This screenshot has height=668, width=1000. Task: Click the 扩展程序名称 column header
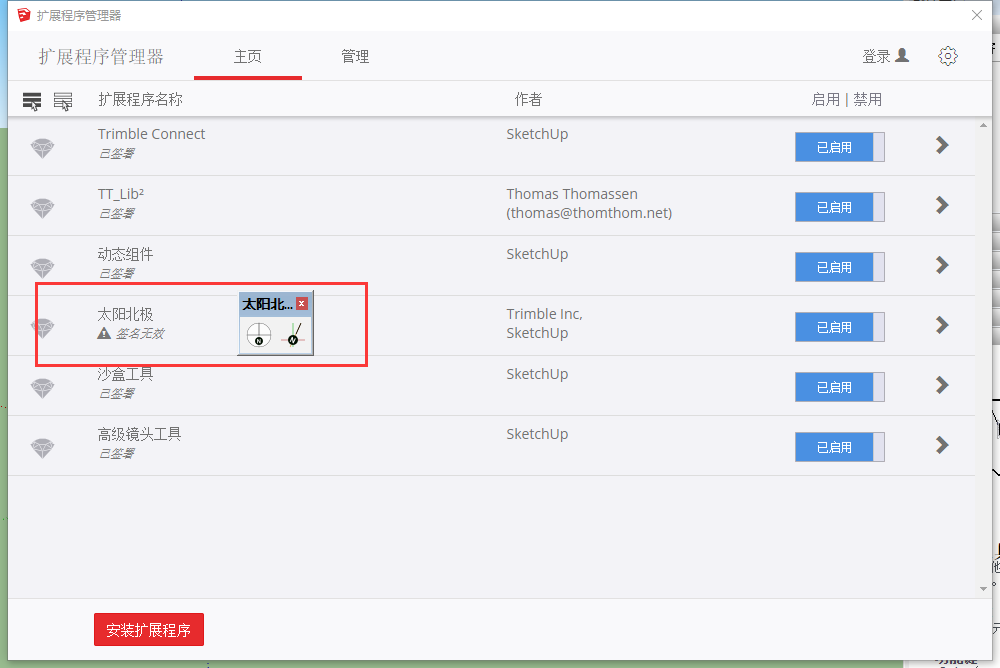tap(140, 100)
